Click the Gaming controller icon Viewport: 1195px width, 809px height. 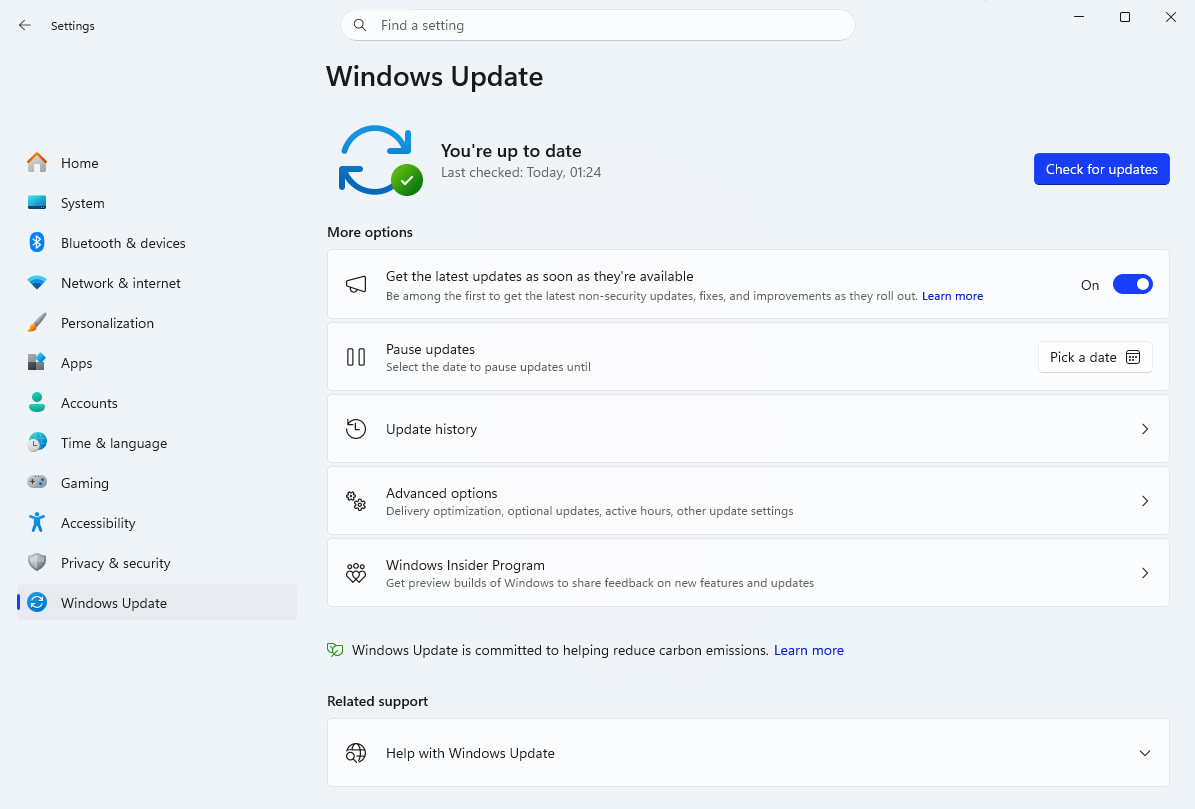coord(37,482)
